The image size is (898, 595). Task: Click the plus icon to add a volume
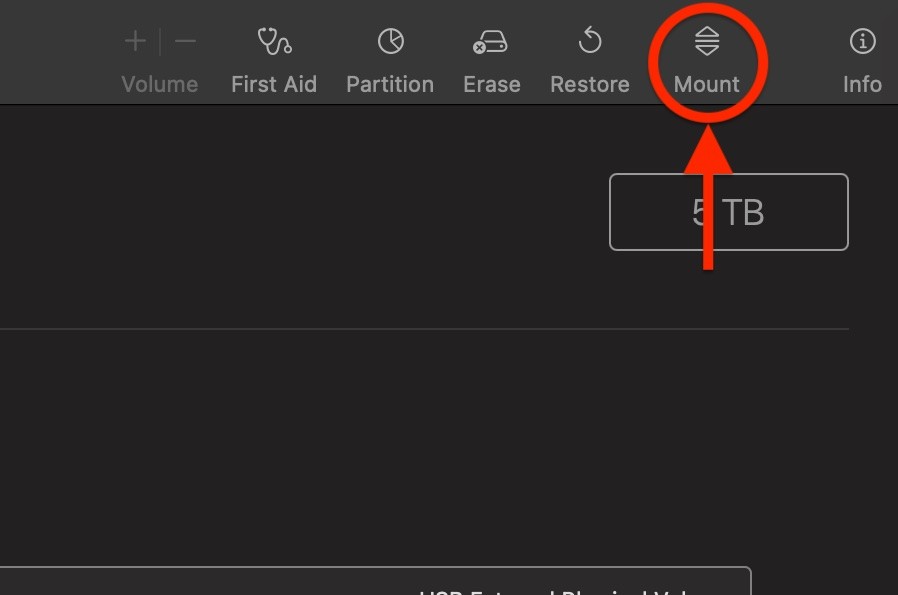point(135,41)
